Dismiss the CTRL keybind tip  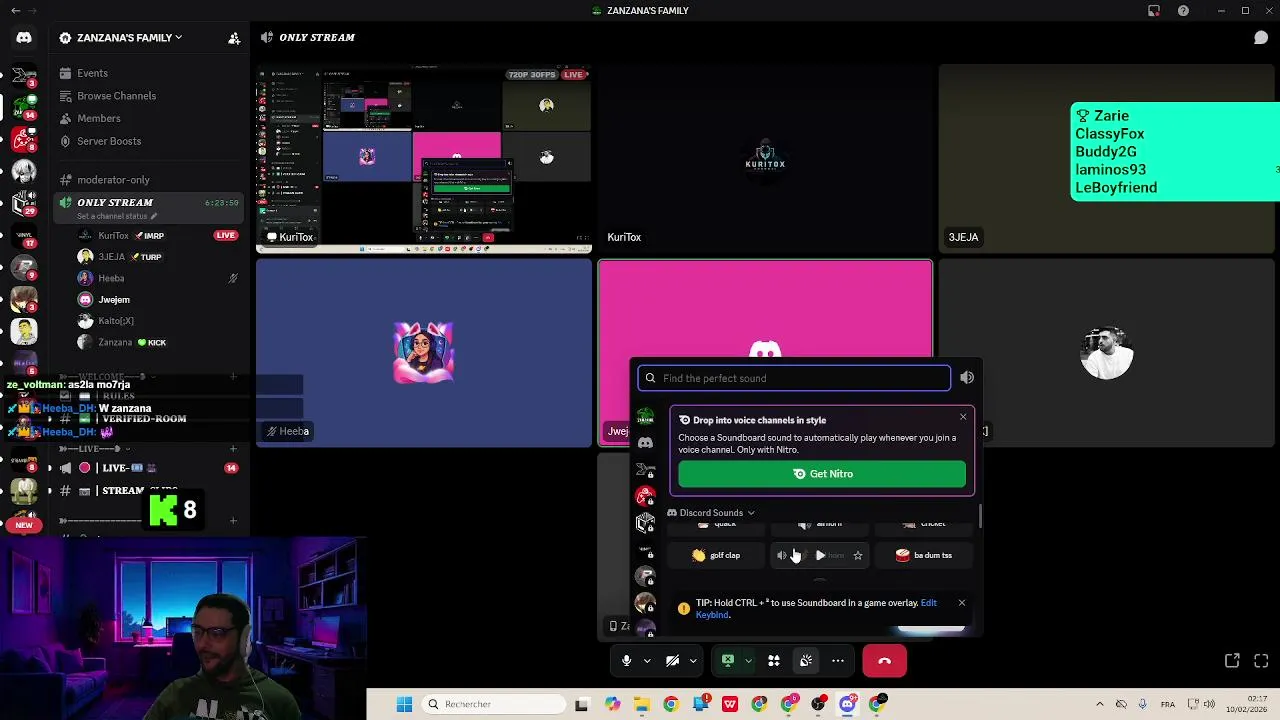coord(962,603)
